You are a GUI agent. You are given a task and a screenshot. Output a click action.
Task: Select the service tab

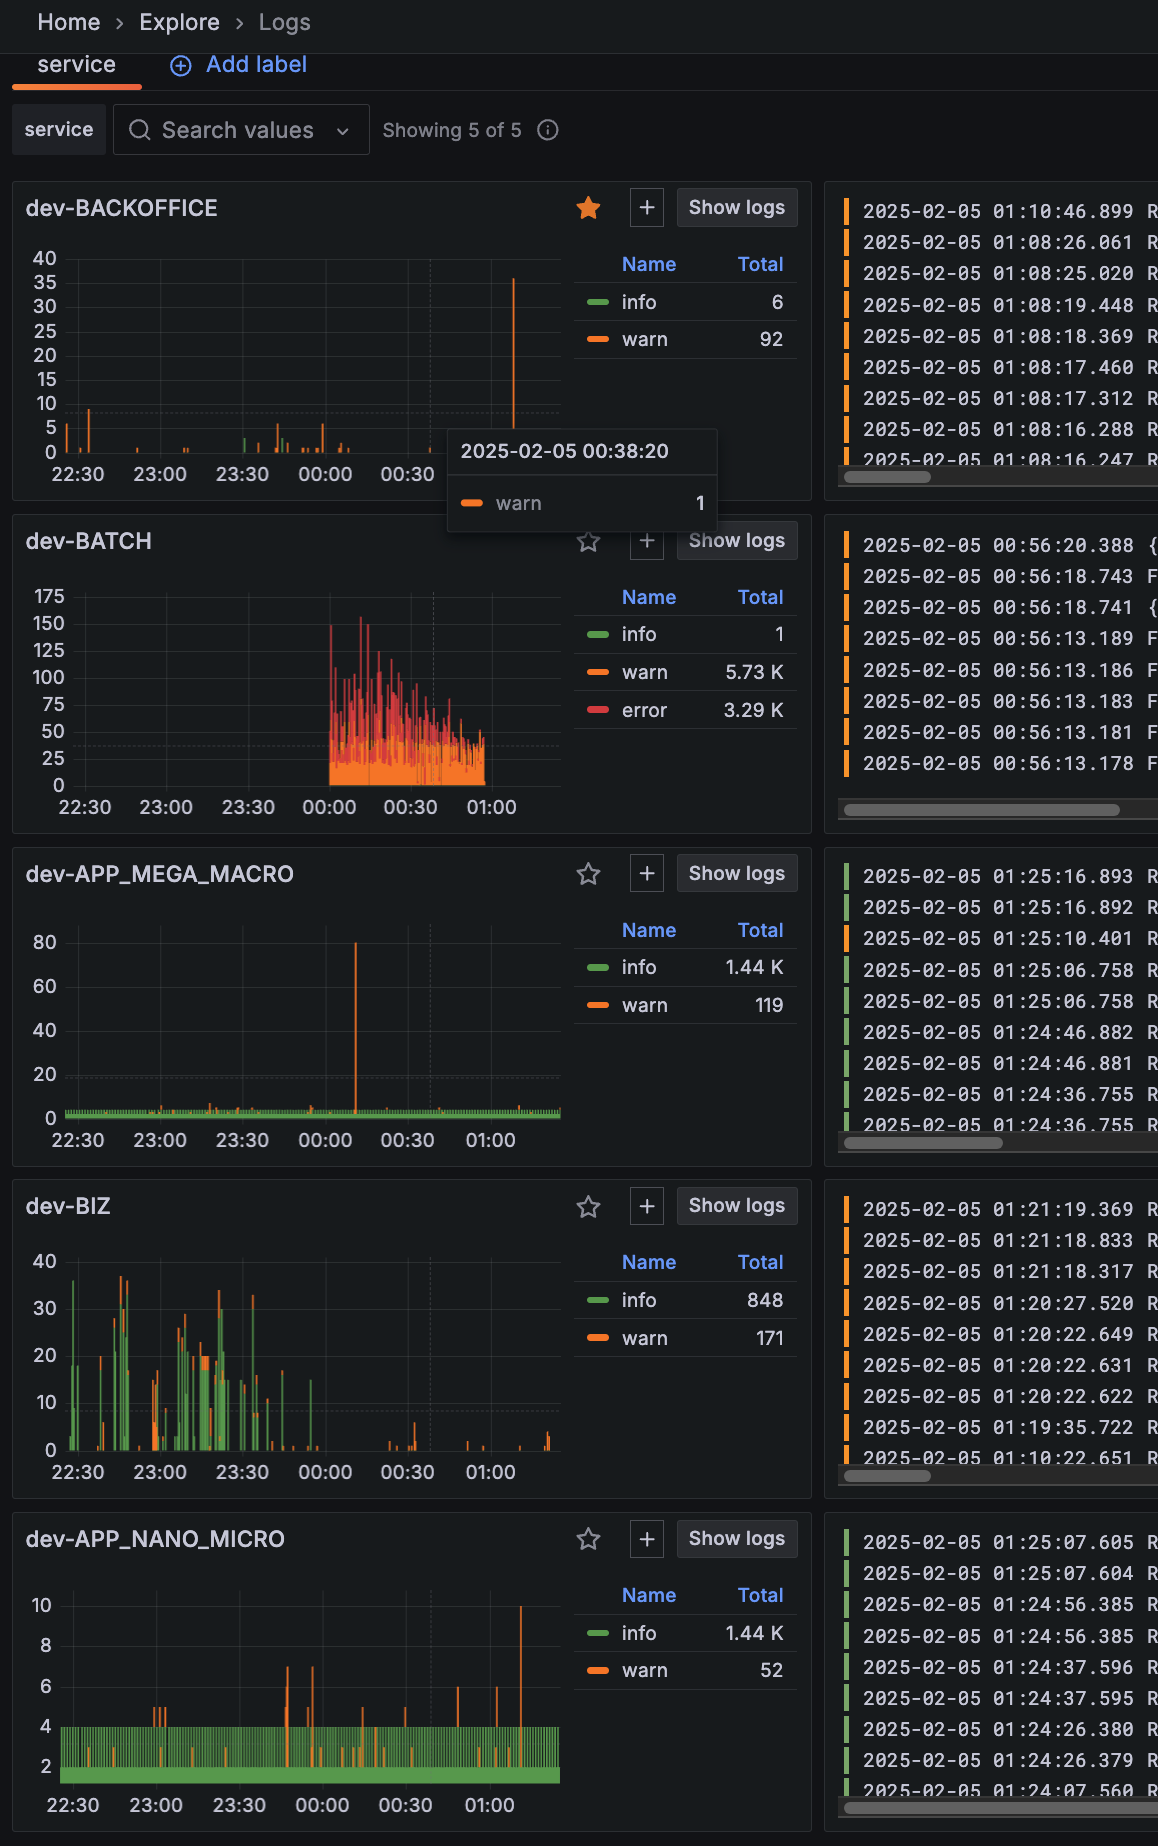77,65
